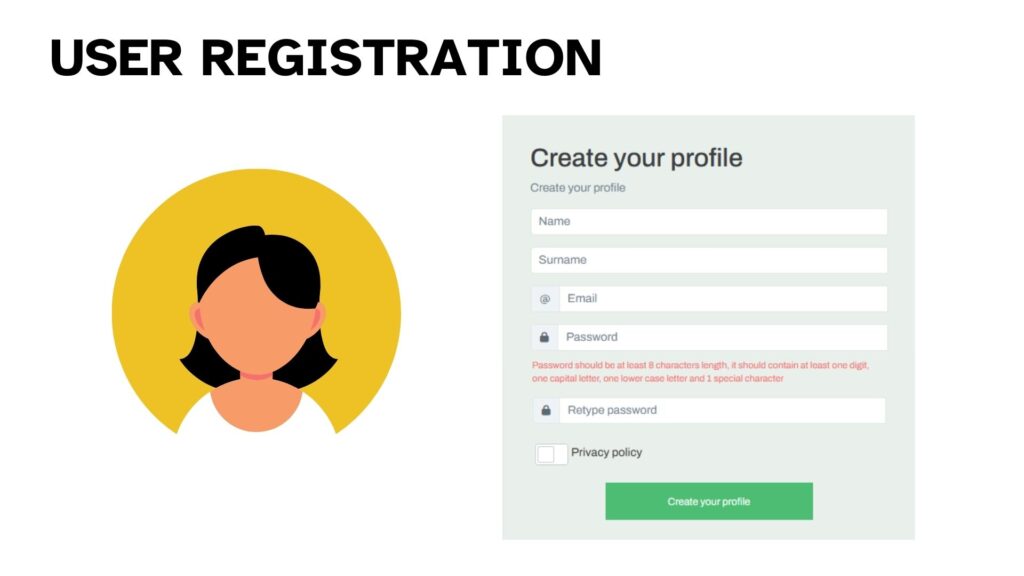Click the lock icon beside Password
Screen dimensions: 1024x576
(x=544, y=337)
